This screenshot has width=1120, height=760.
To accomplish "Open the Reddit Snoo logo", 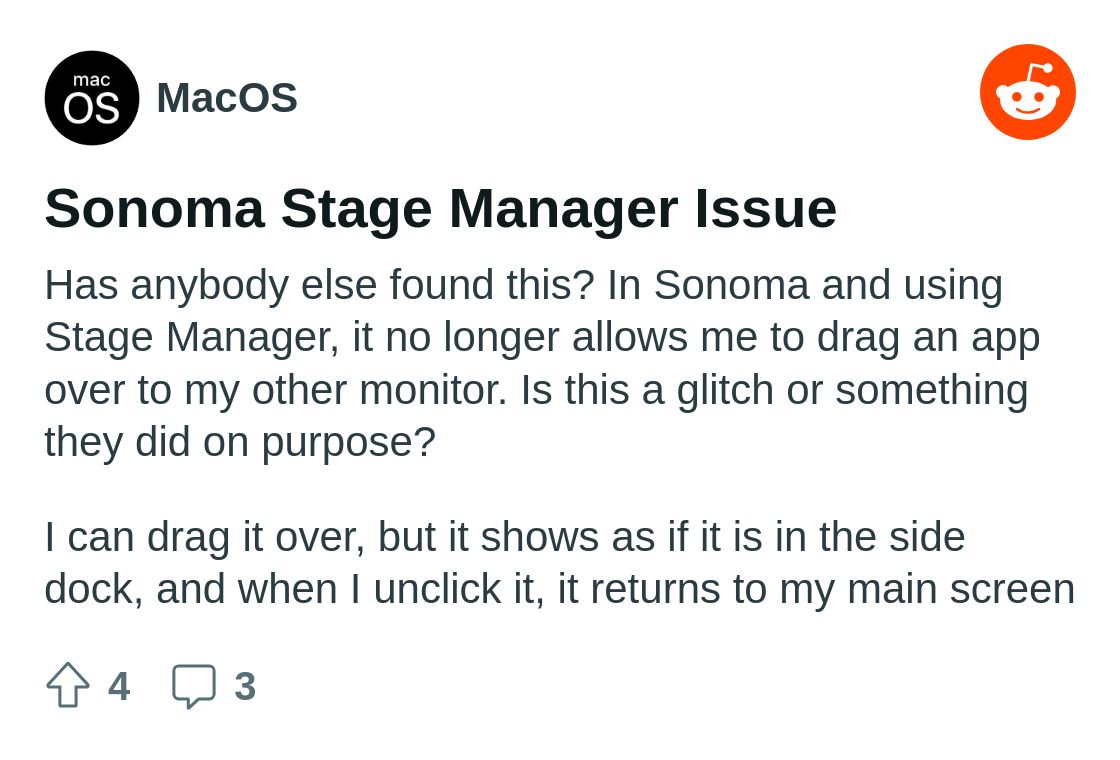I will point(1028,92).
